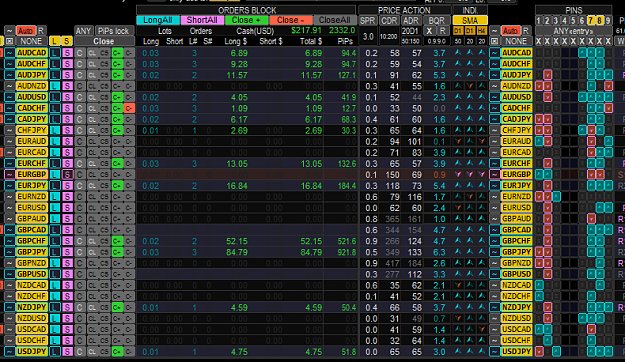Click window icon beside orders list NONE
The width and height of the screenshot is (625, 362).
click(10, 41)
